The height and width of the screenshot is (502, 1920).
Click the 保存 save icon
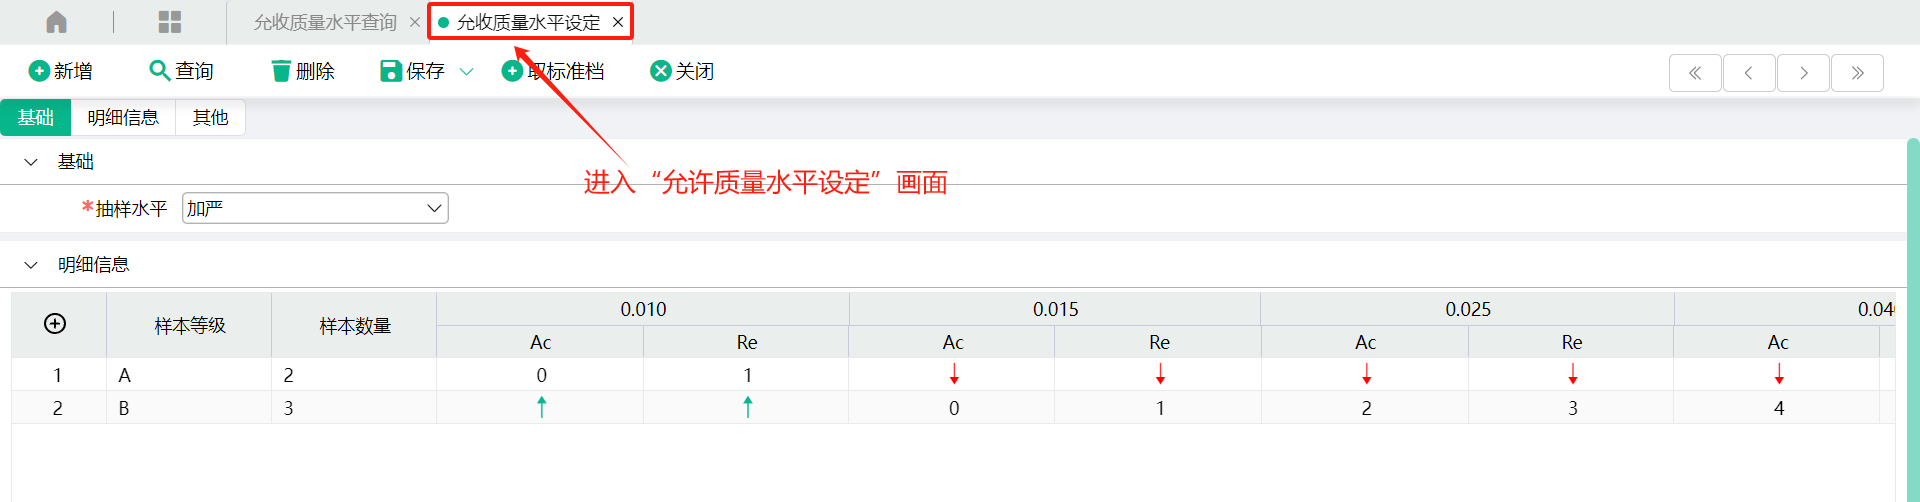(x=391, y=71)
